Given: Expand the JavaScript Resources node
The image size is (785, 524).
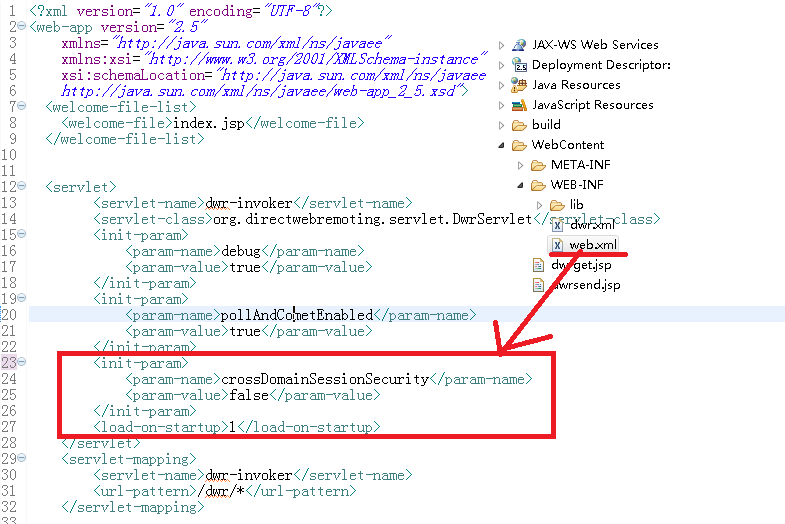Looking at the screenshot, I should click(x=501, y=105).
